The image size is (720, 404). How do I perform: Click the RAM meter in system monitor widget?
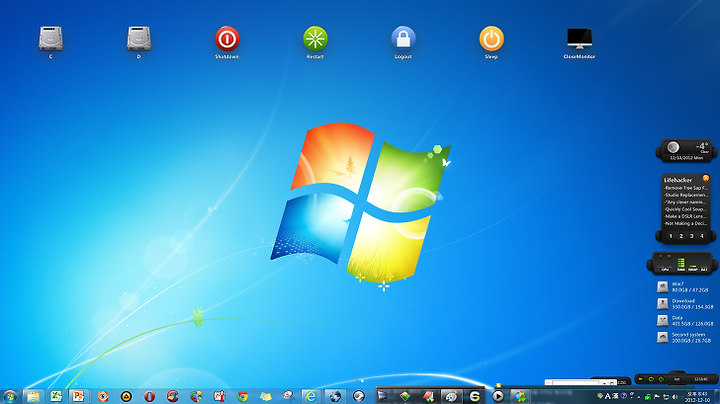coord(681,265)
